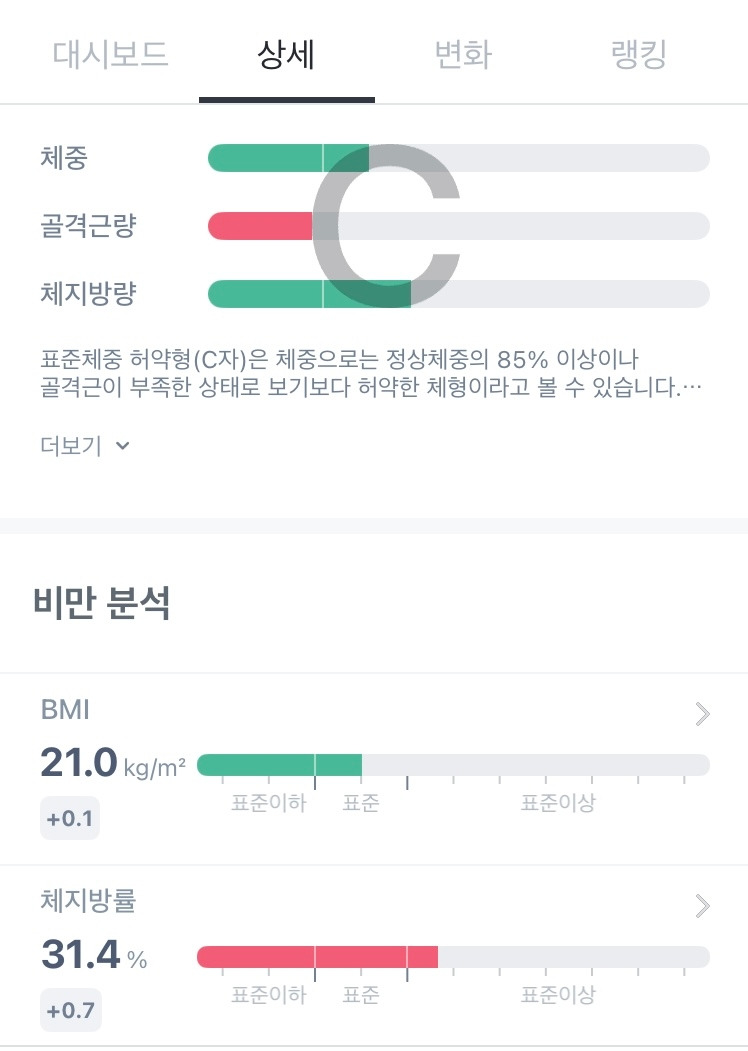This screenshot has width=748, height=1051.
Task: Tap the 체지방률 red gauge bar
Action: click(317, 957)
